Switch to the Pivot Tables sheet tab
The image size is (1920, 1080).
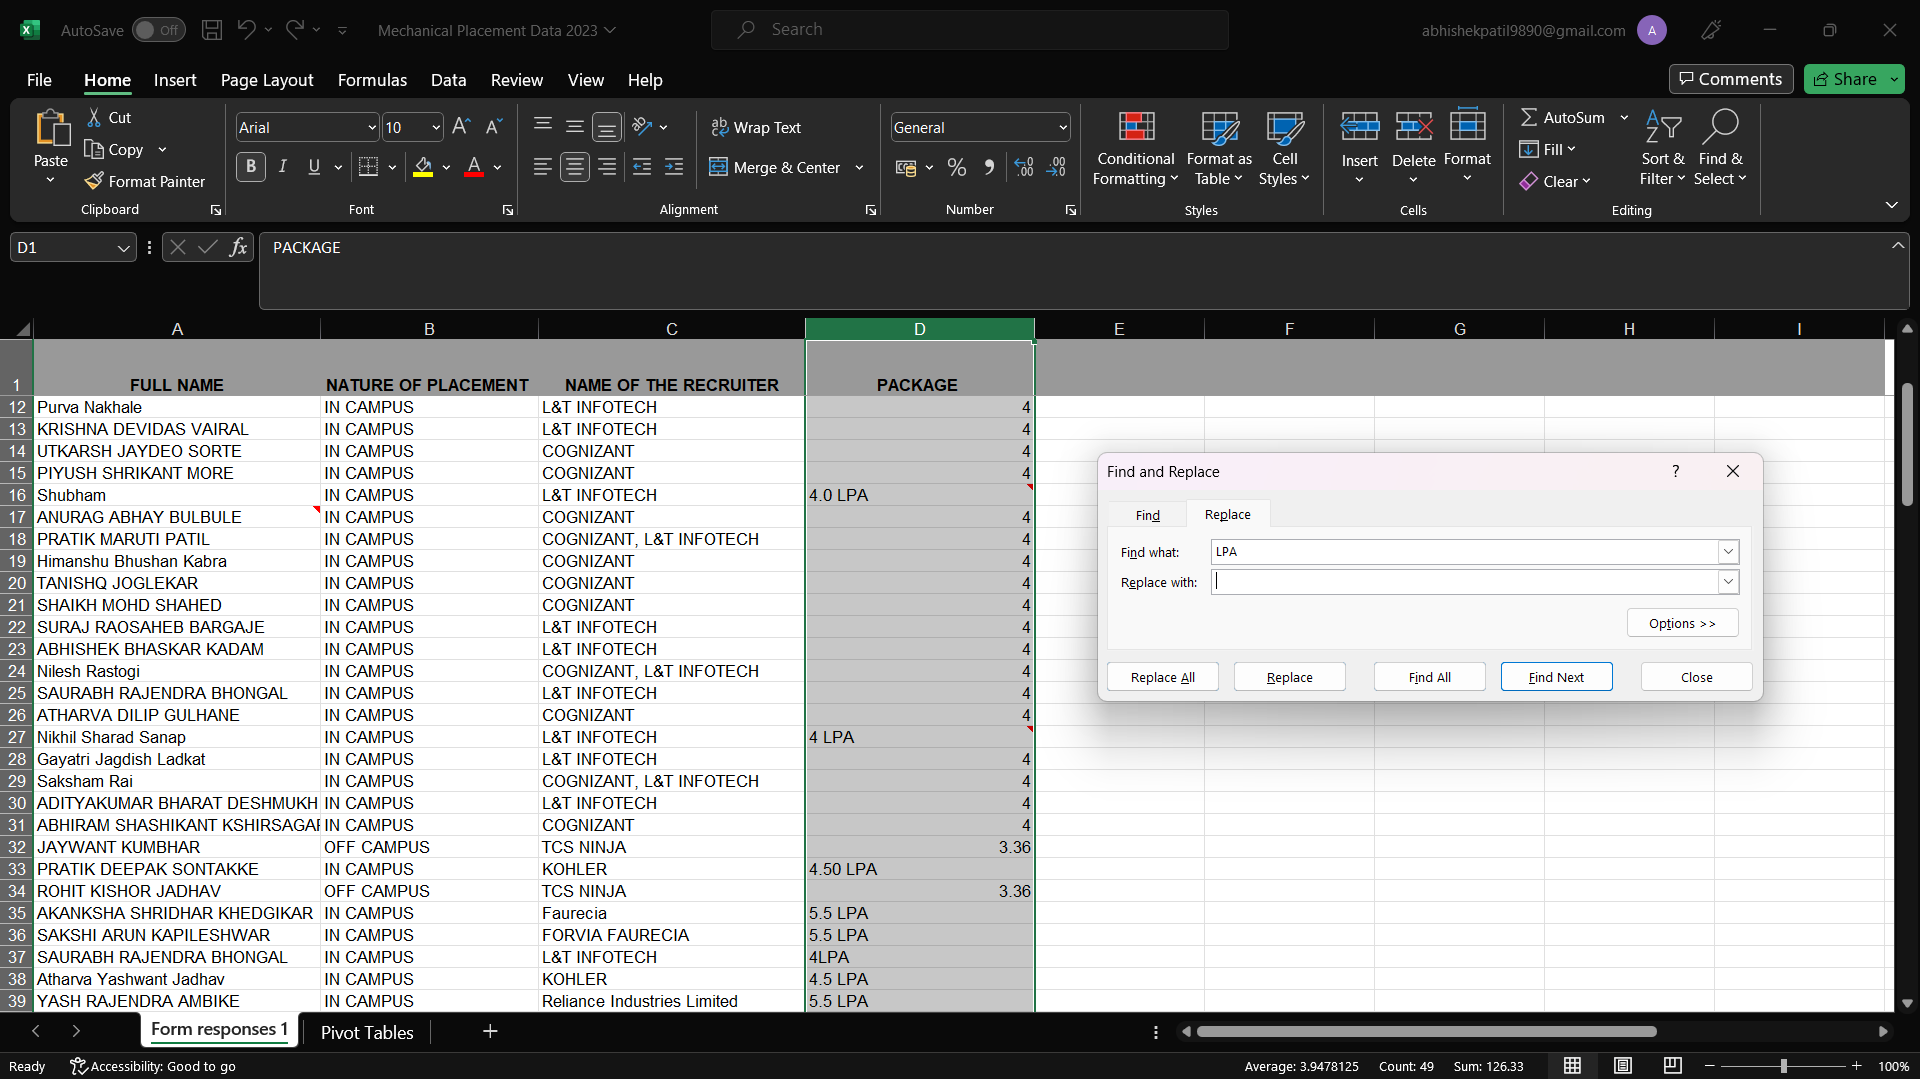pyautogui.click(x=367, y=1032)
